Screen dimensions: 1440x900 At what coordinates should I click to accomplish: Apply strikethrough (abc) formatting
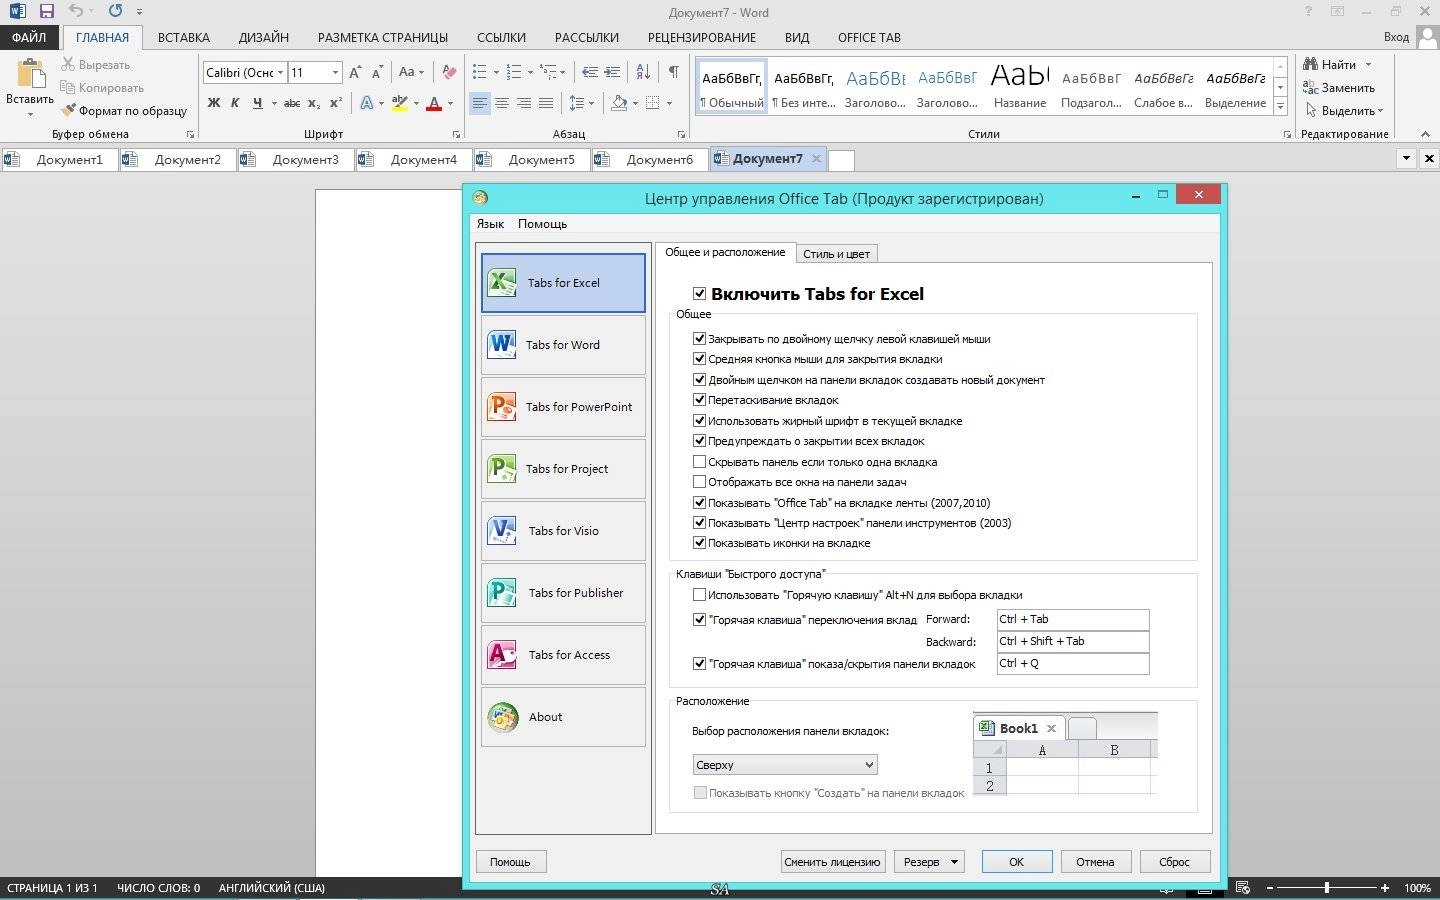(x=292, y=103)
